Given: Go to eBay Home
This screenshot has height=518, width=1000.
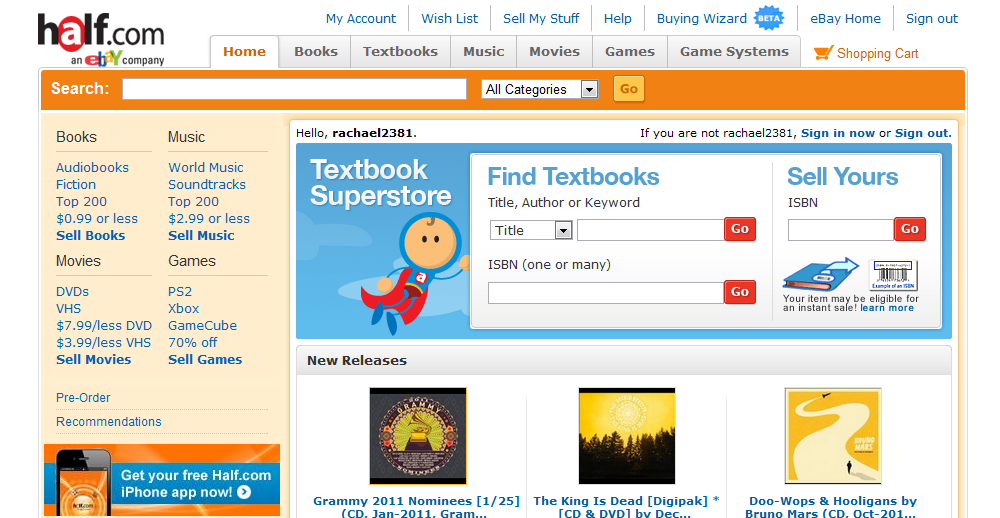Looking at the screenshot, I should click(846, 18).
